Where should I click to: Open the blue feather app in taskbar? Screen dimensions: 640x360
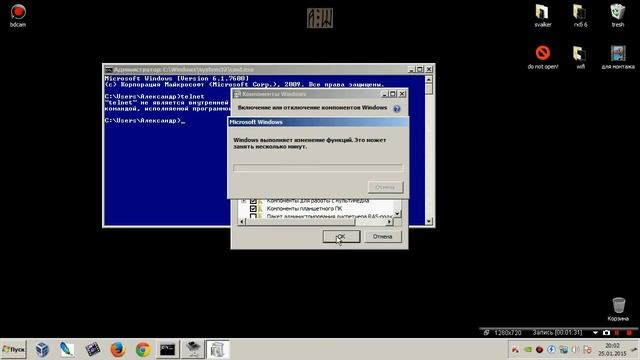67,349
